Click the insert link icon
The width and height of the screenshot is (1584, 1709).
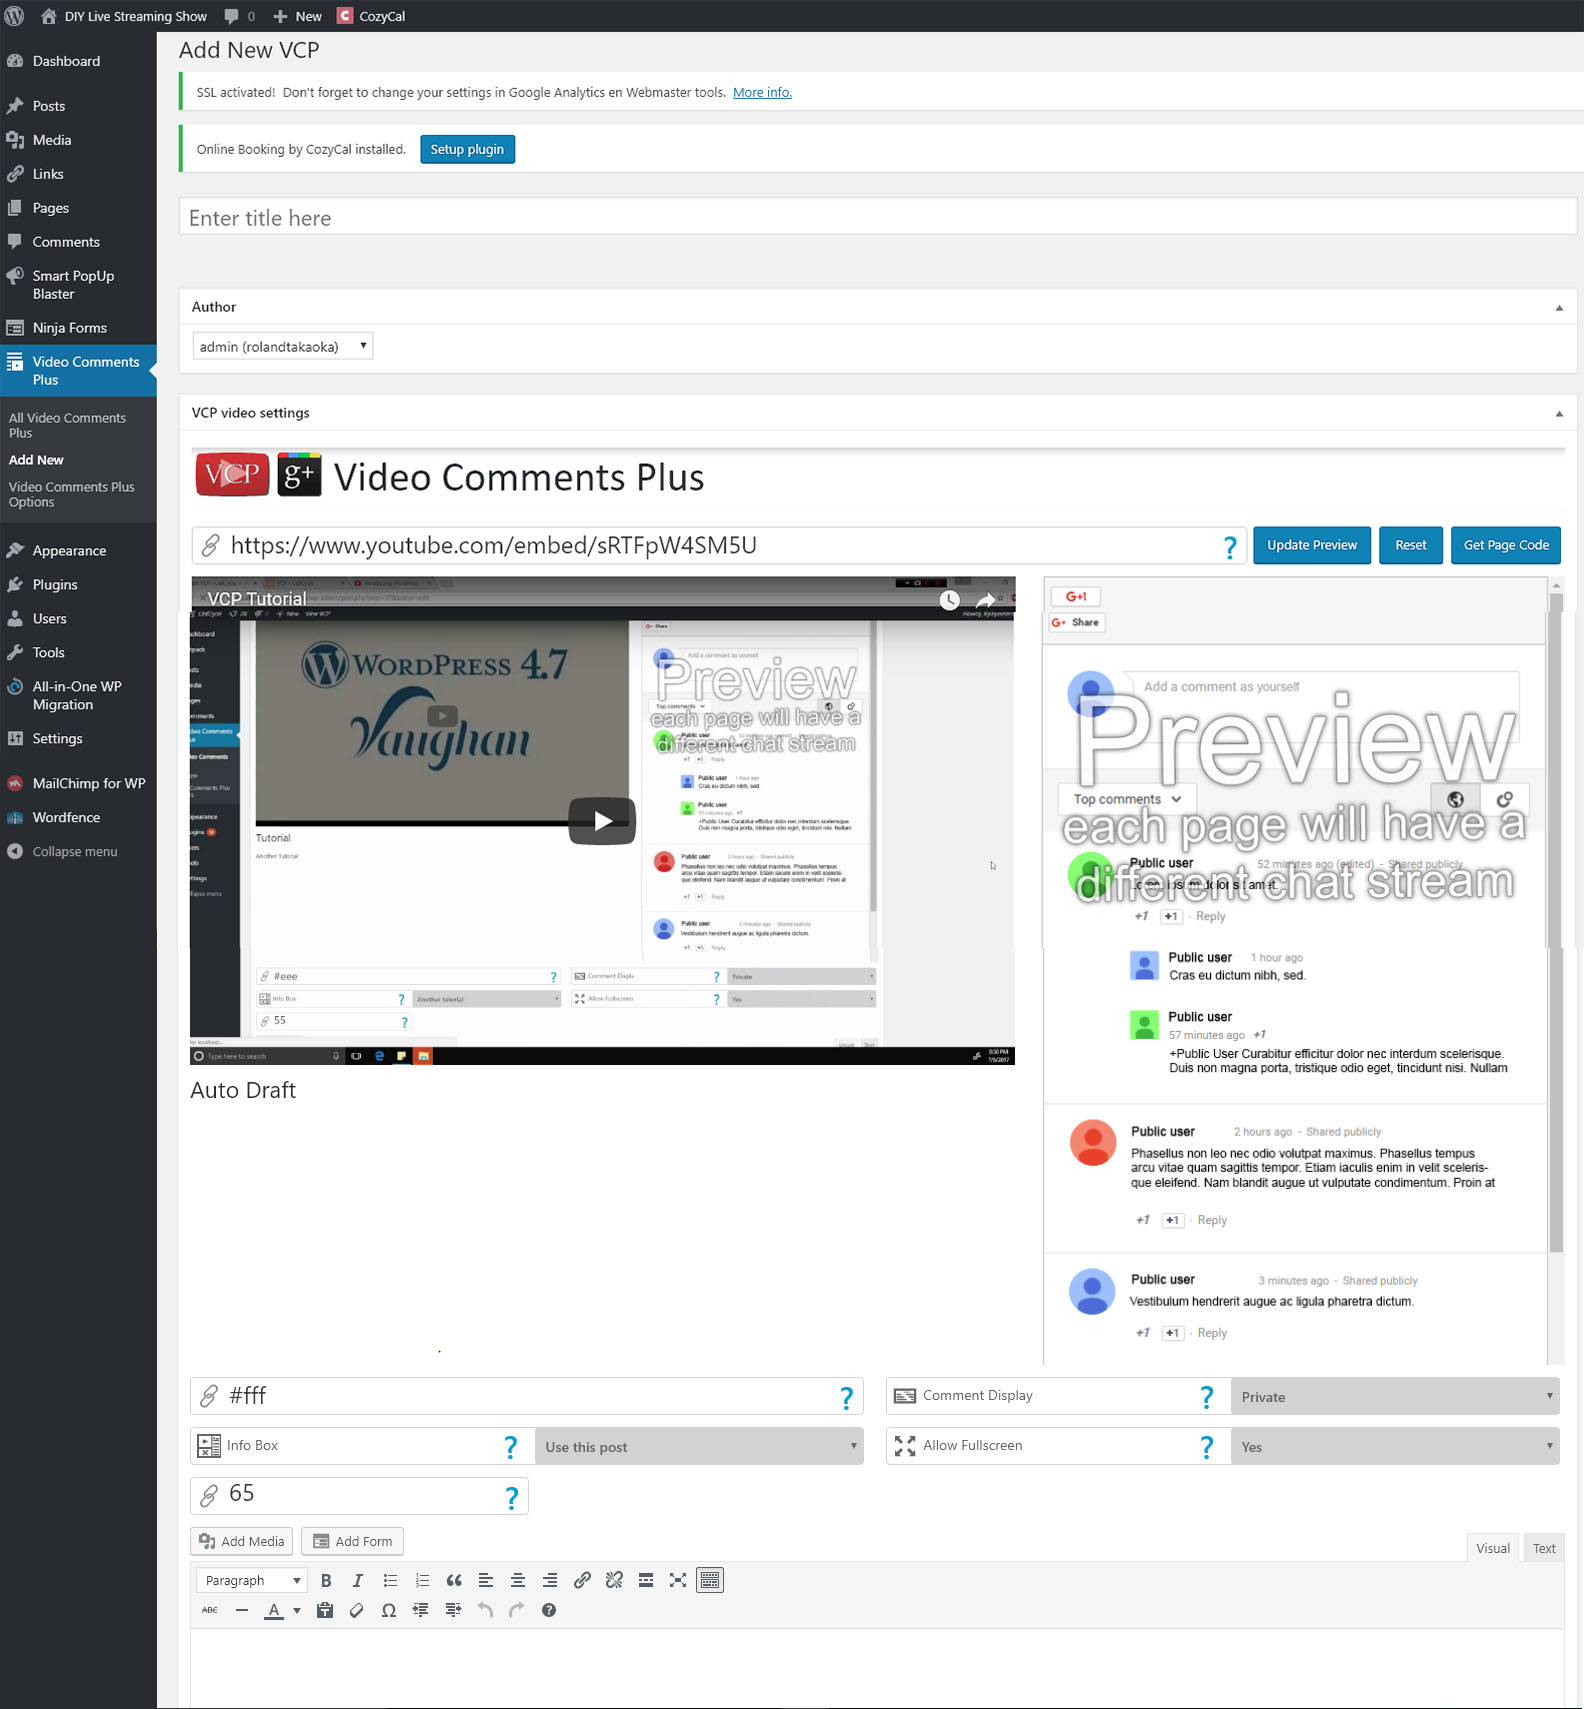582,1580
